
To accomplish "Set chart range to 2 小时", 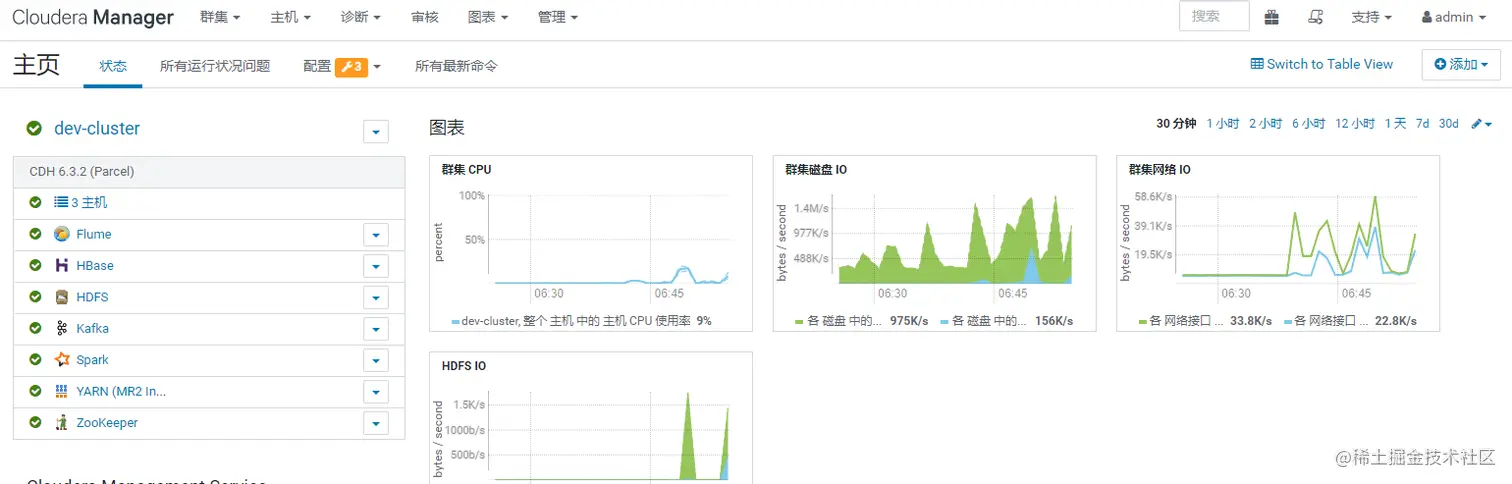I will click(1265, 124).
